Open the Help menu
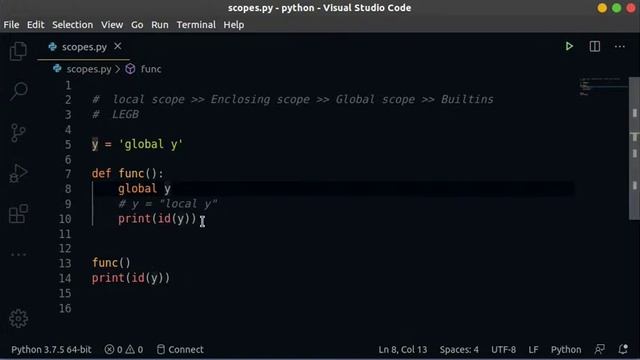Screen dimensions: 640x360 tap(233, 25)
